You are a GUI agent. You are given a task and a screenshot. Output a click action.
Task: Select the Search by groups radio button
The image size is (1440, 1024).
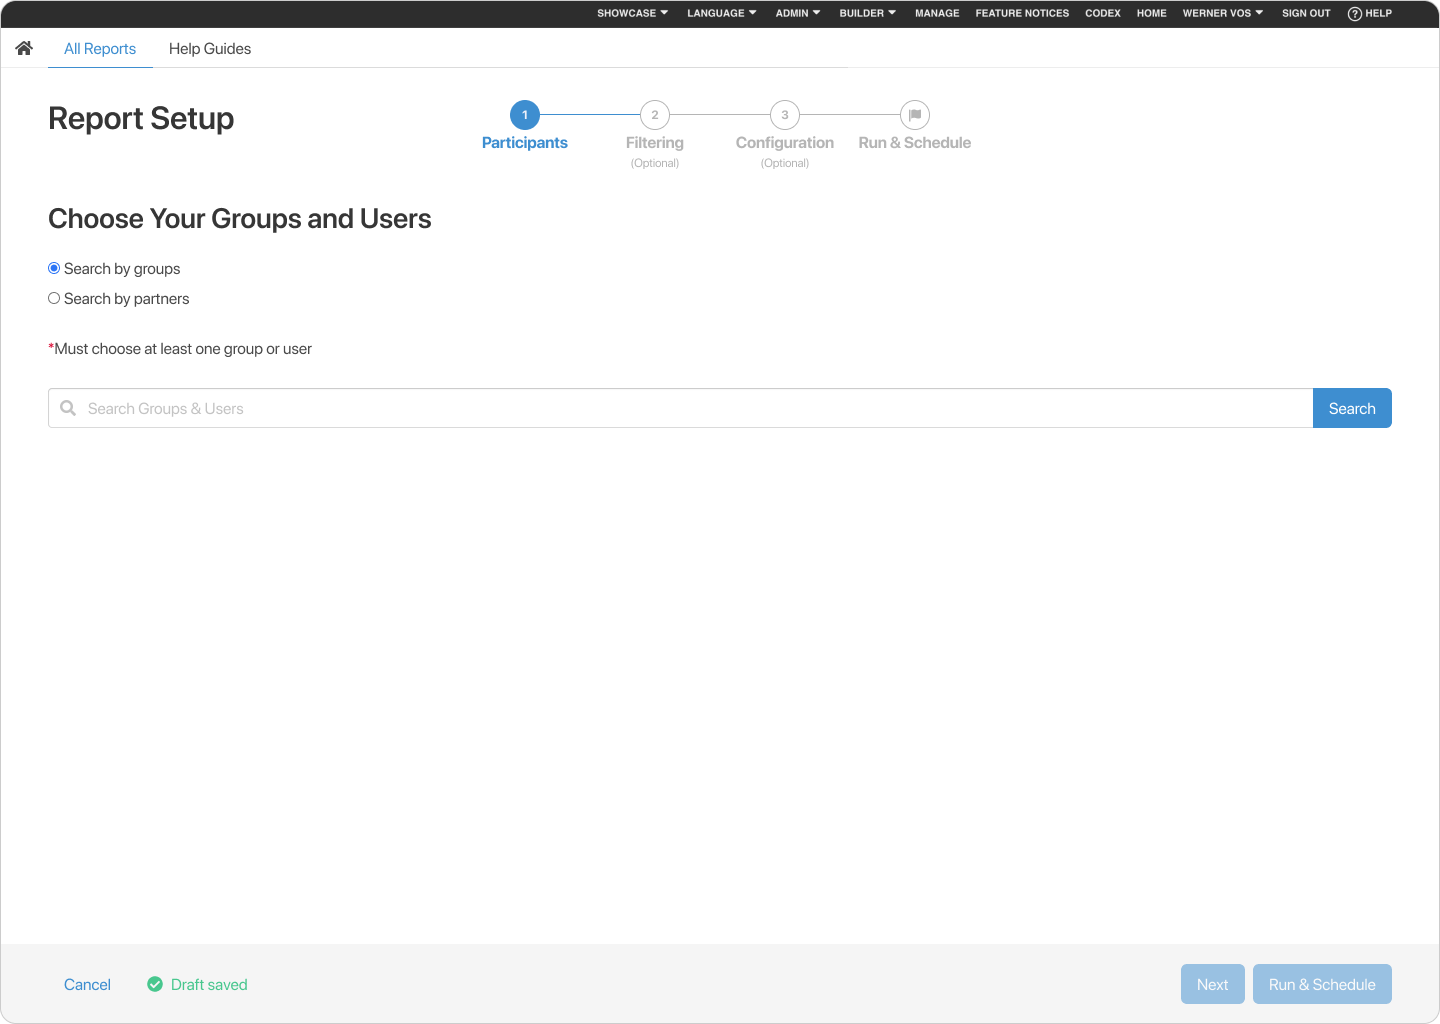(54, 268)
